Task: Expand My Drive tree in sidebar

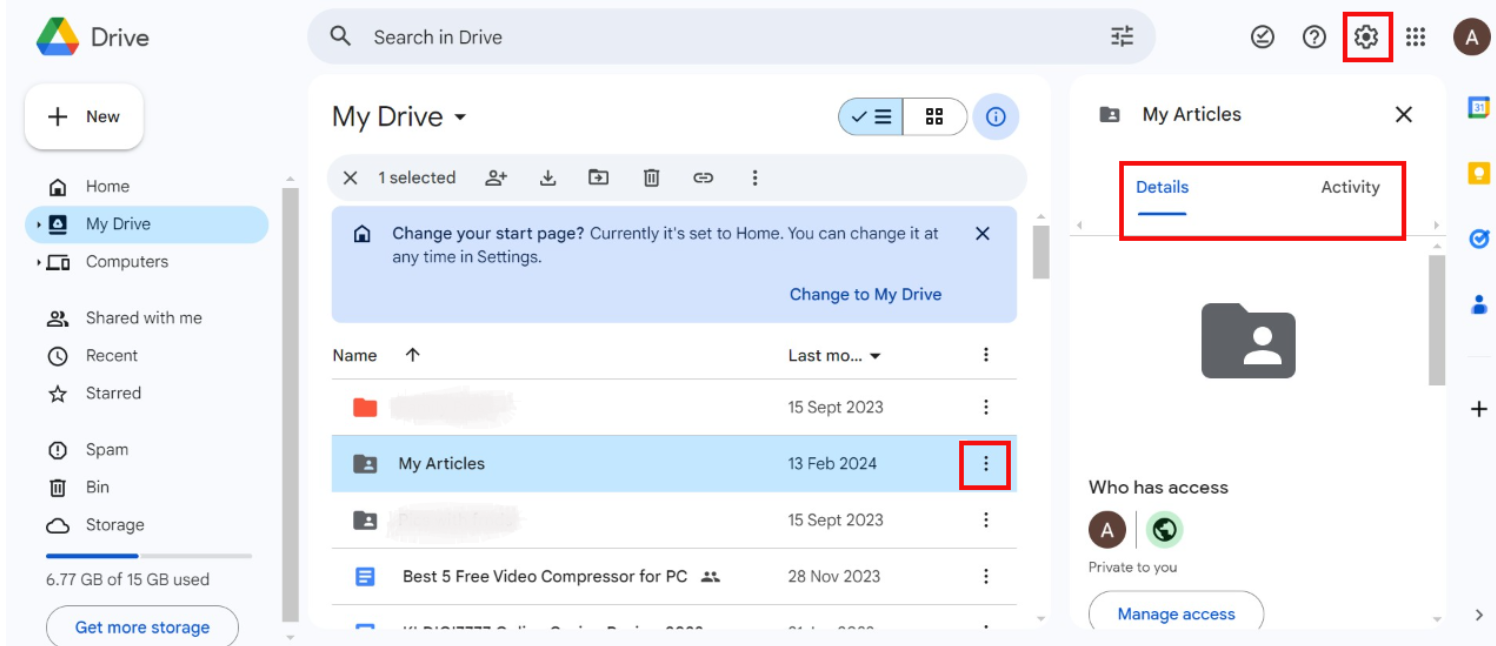Action: click(38, 225)
